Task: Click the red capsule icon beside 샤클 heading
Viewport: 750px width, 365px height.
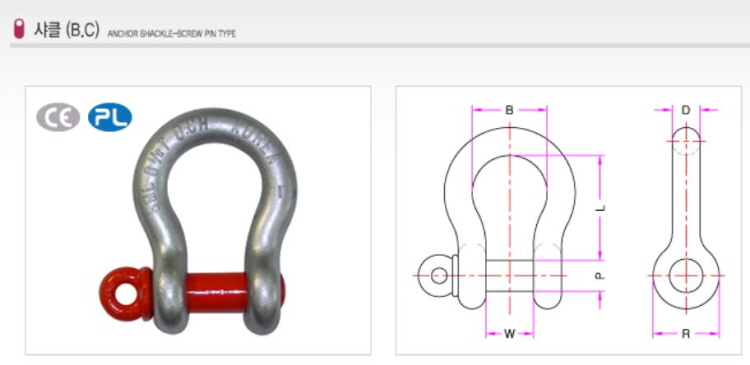Action: (x=19, y=29)
